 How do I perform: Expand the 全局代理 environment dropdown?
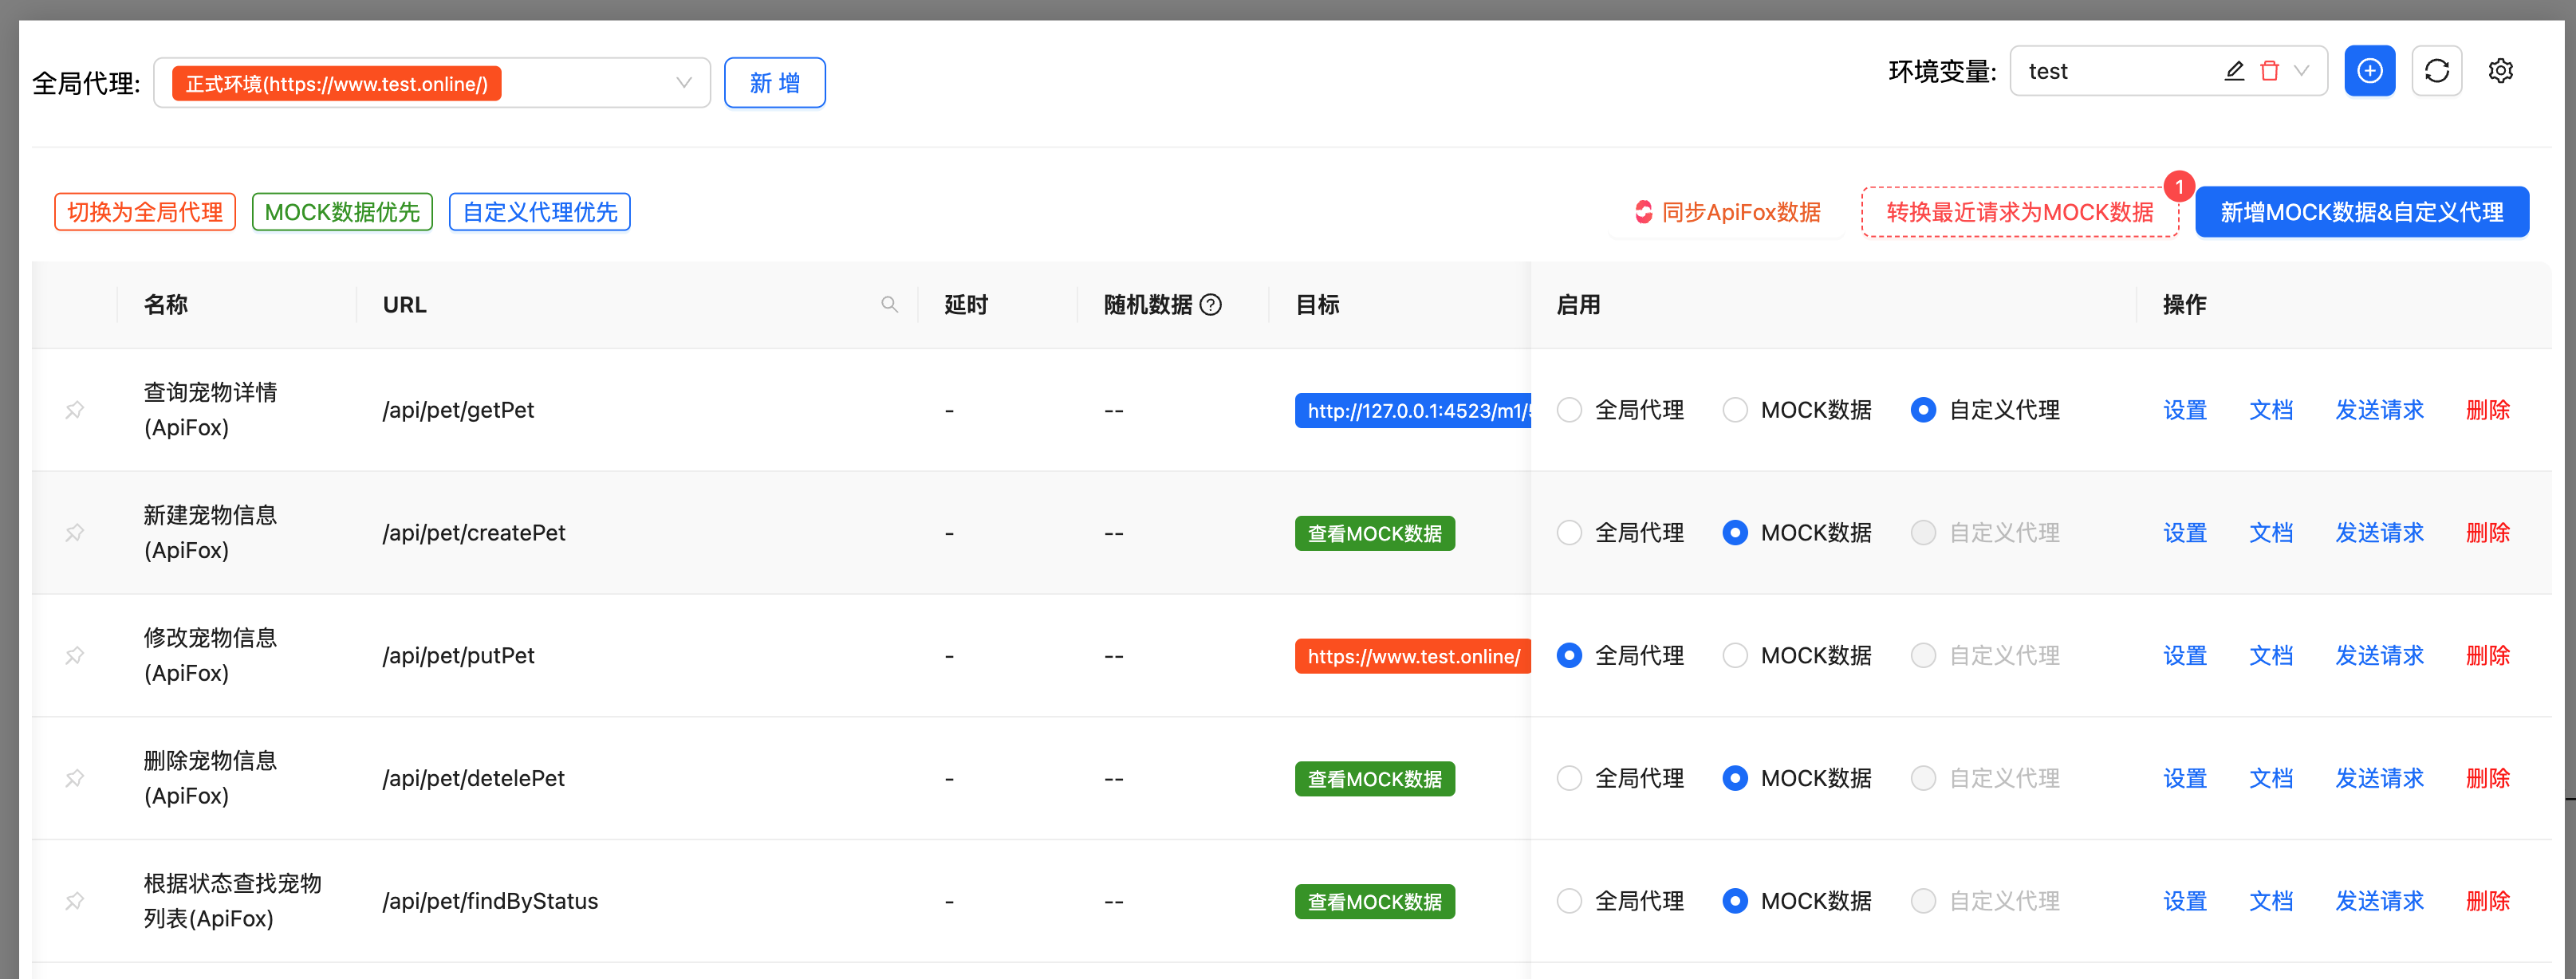pos(684,83)
